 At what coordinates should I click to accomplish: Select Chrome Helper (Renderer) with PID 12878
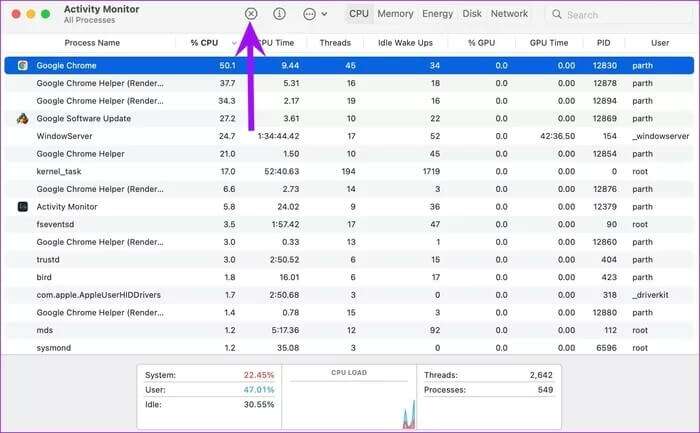pyautogui.click(x=349, y=83)
